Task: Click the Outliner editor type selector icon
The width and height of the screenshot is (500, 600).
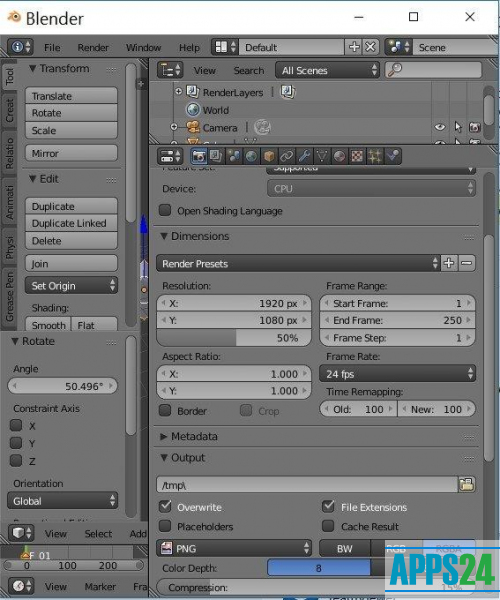Action: pyautogui.click(x=170, y=70)
